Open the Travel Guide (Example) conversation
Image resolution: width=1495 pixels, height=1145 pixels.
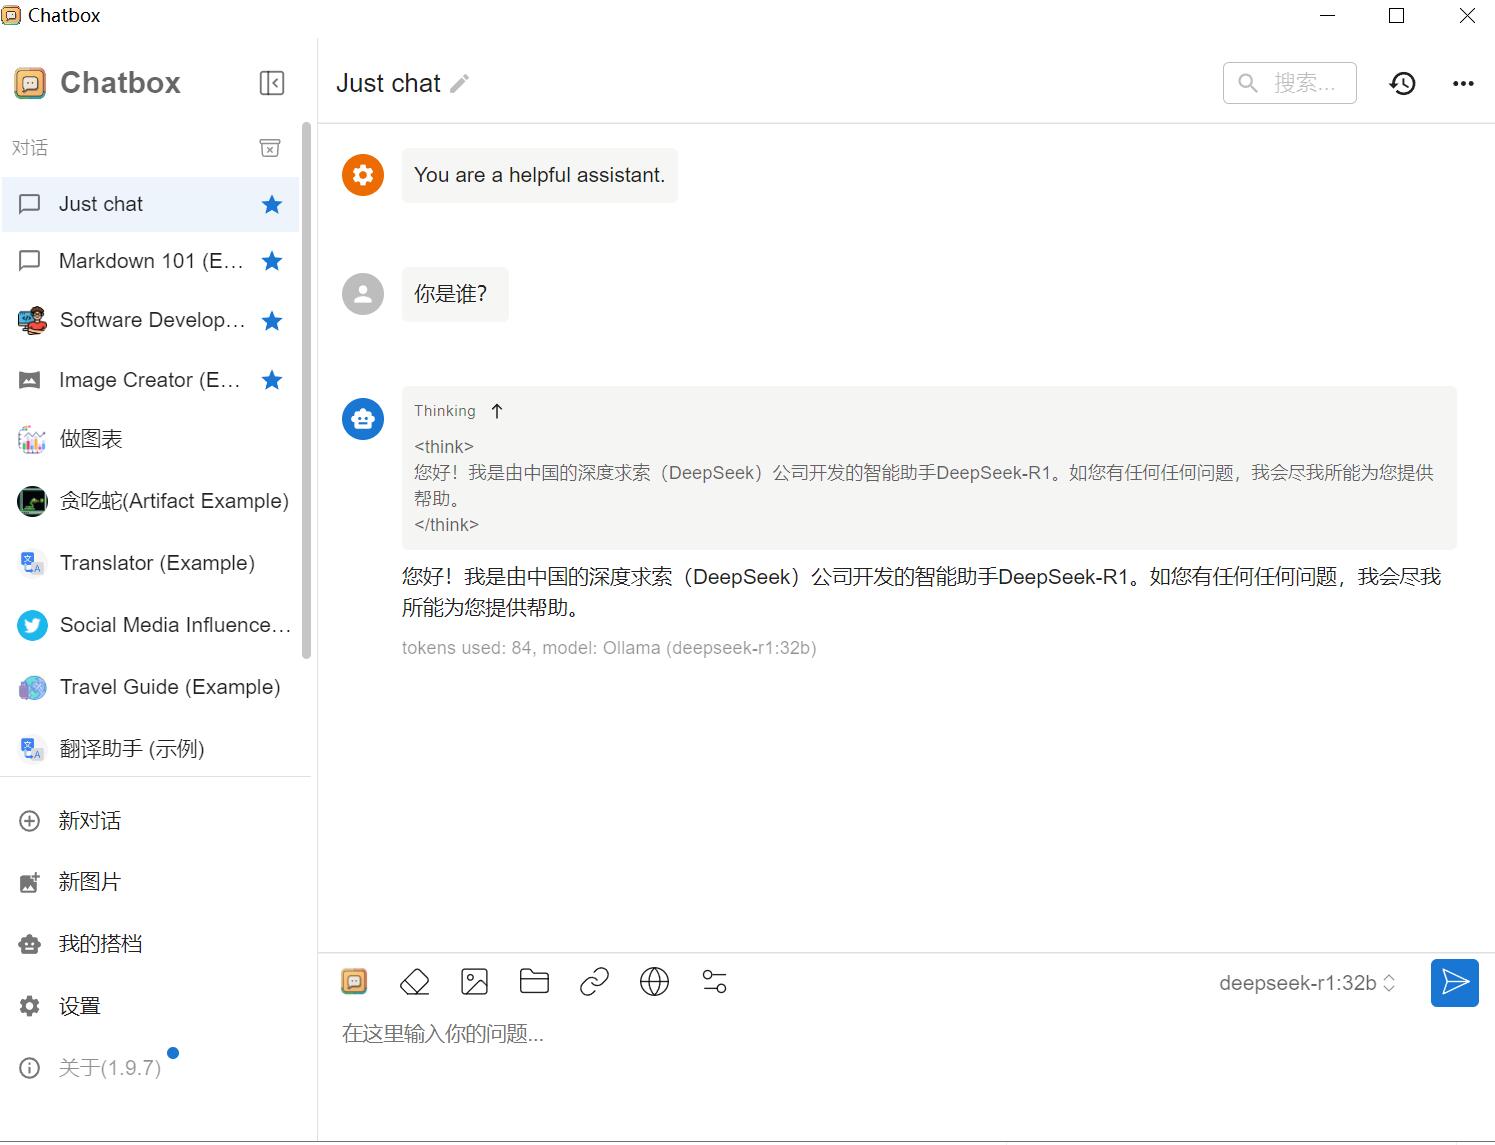(151, 687)
